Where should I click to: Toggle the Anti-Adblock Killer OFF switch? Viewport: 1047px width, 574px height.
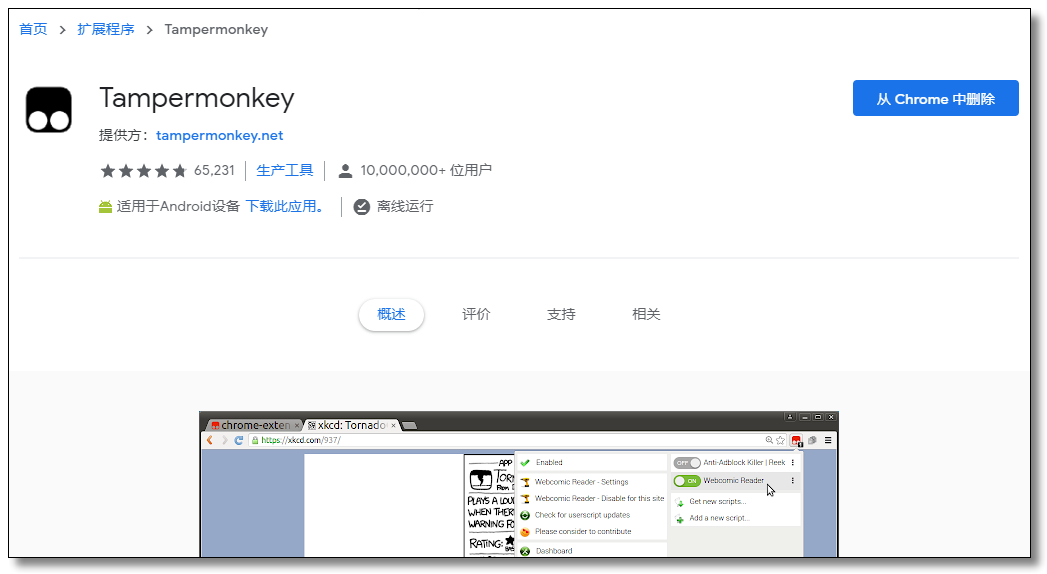pyautogui.click(x=686, y=463)
